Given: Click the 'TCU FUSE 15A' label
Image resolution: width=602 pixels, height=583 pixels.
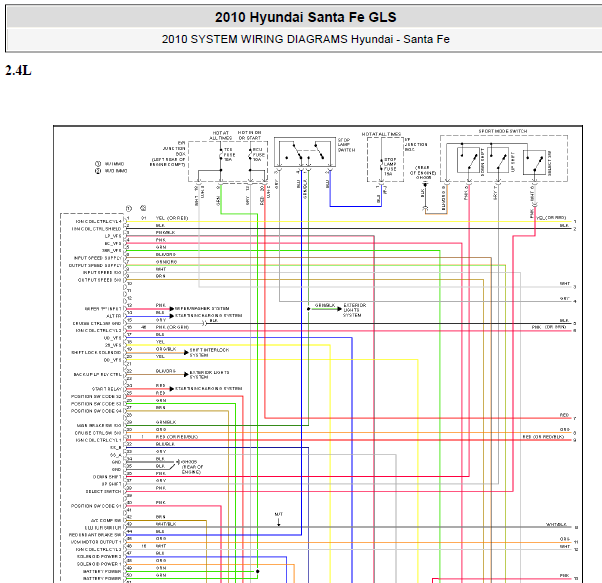Looking at the screenshot, I should [228, 154].
